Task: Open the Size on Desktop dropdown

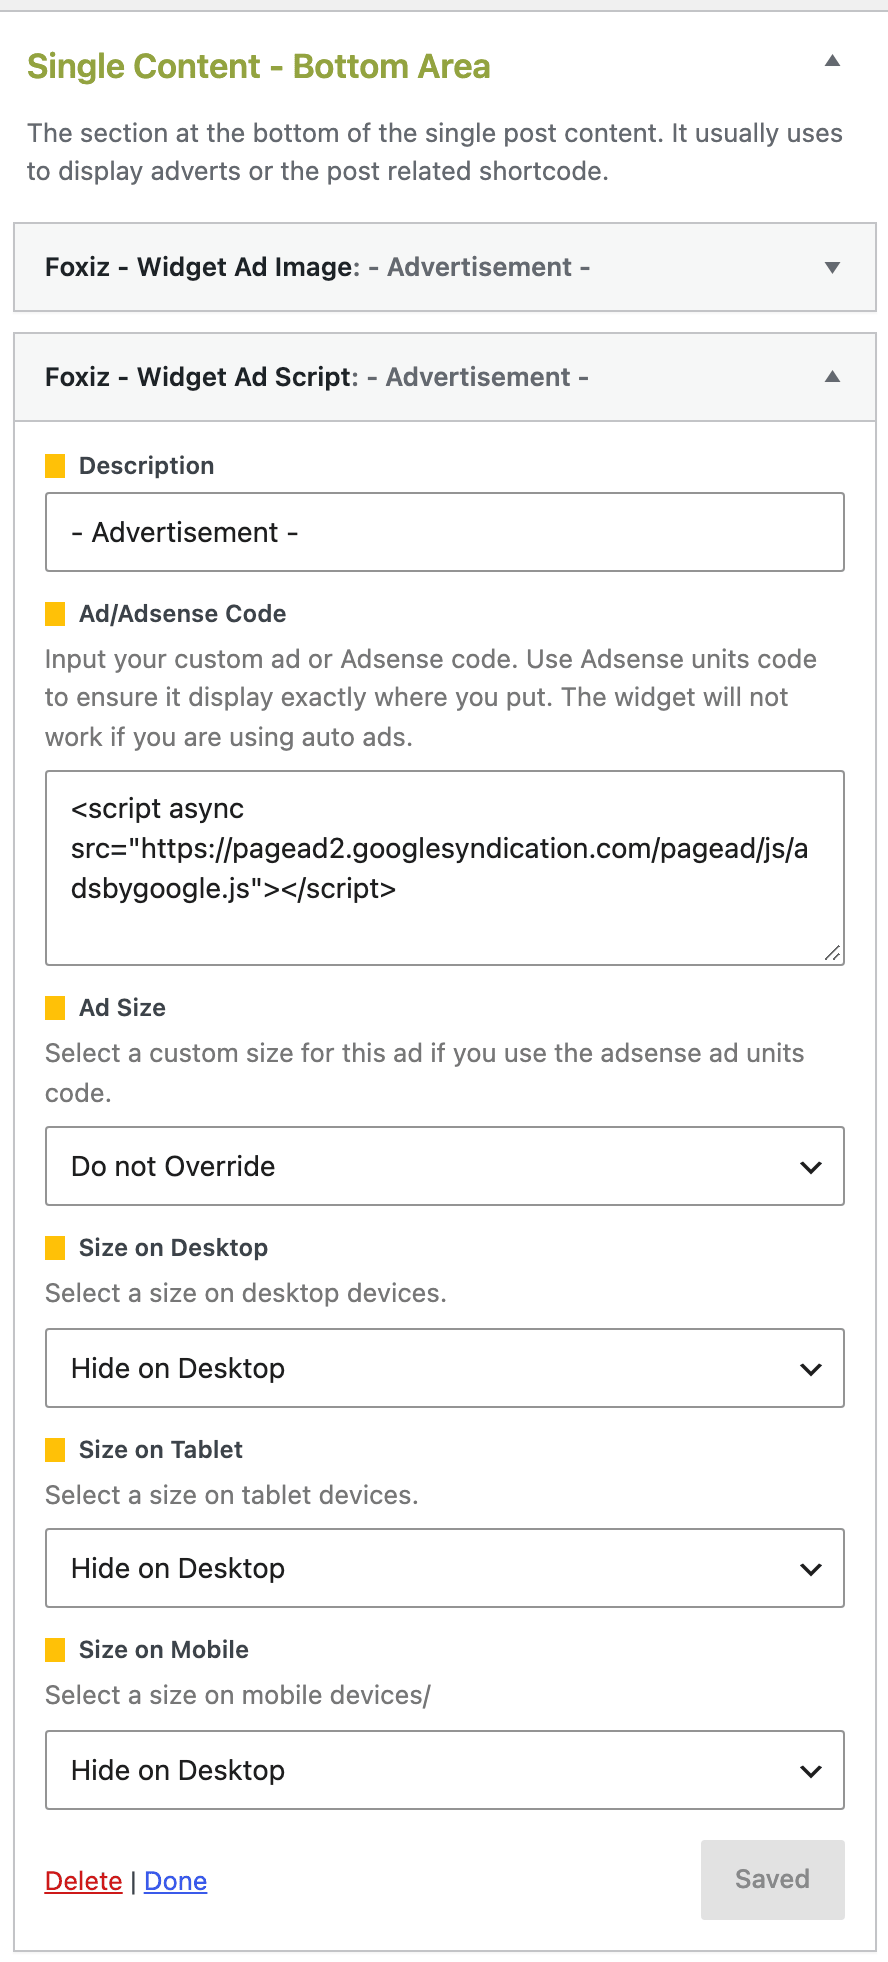Action: (x=445, y=1368)
